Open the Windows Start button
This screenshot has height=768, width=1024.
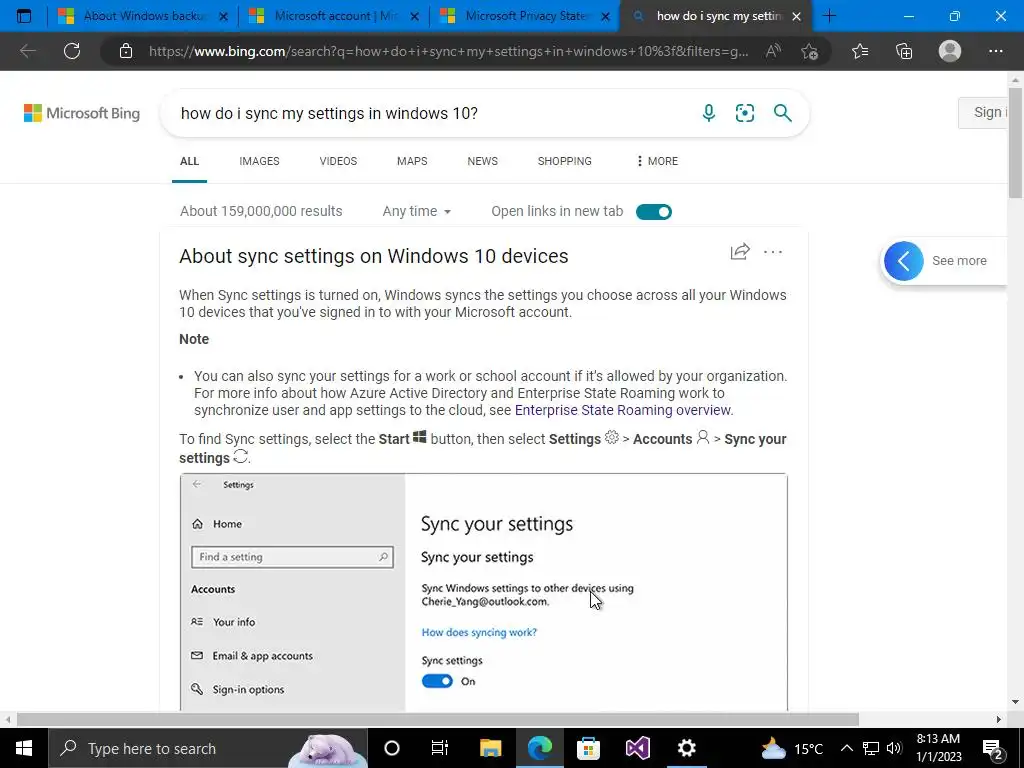click(24, 748)
